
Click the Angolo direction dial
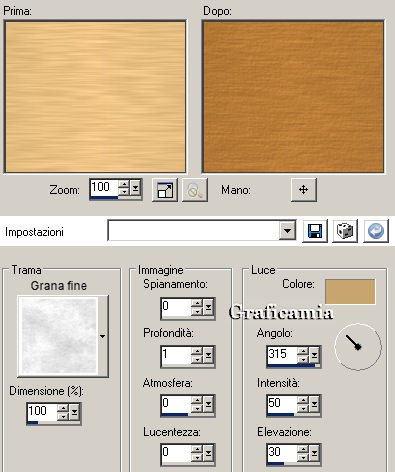pyautogui.click(x=358, y=347)
